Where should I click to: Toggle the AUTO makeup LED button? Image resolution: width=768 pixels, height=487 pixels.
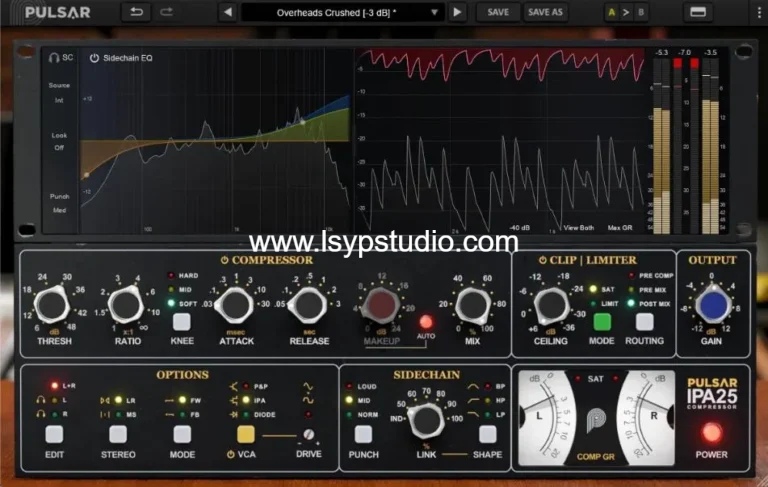(426, 322)
